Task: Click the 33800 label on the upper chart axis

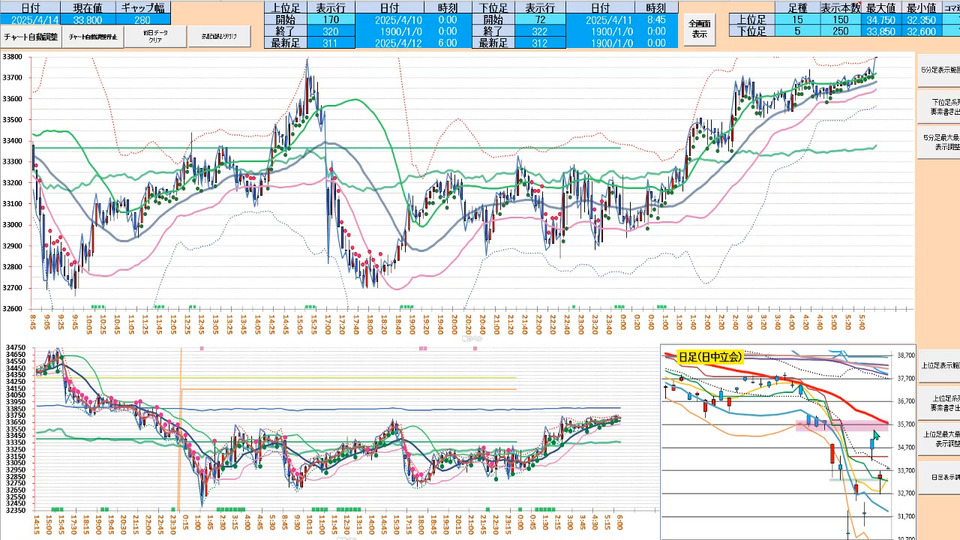Action: click(12, 57)
